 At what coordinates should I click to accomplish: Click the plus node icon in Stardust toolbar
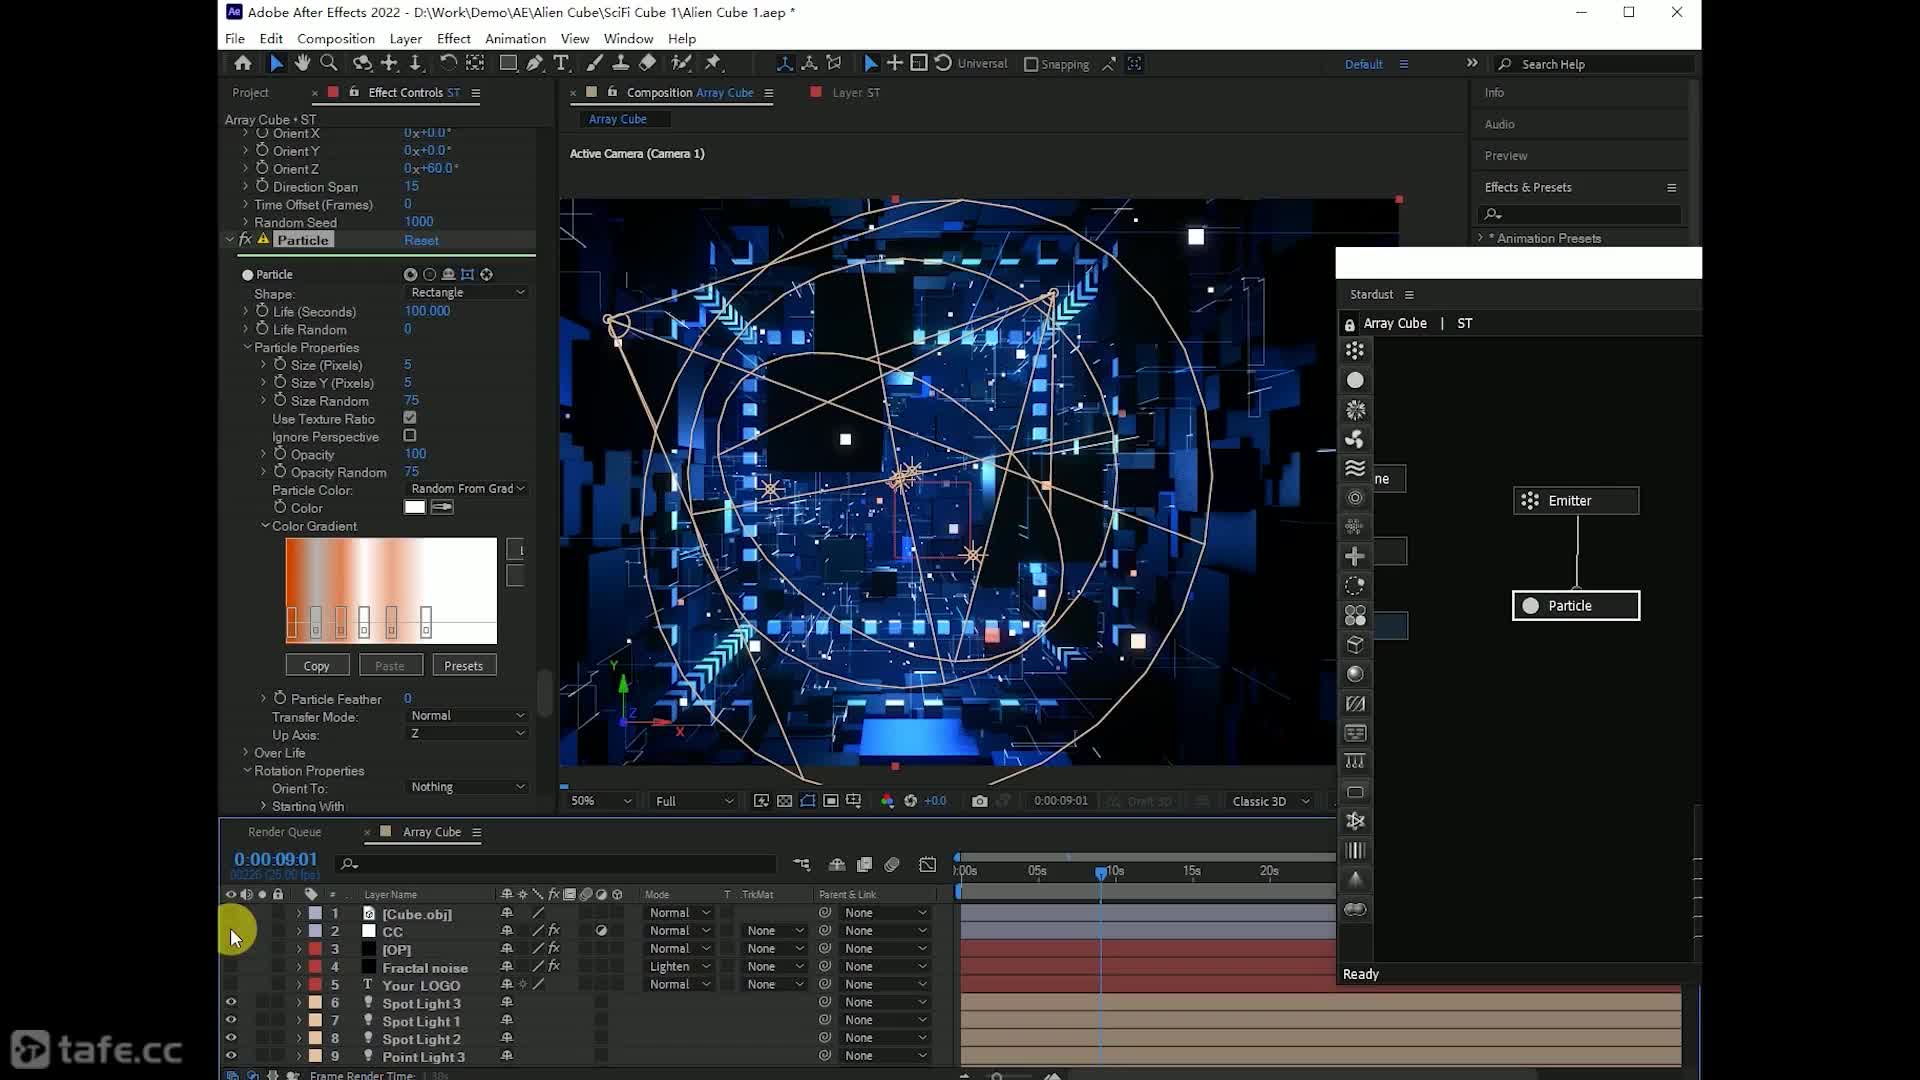pyautogui.click(x=1355, y=556)
